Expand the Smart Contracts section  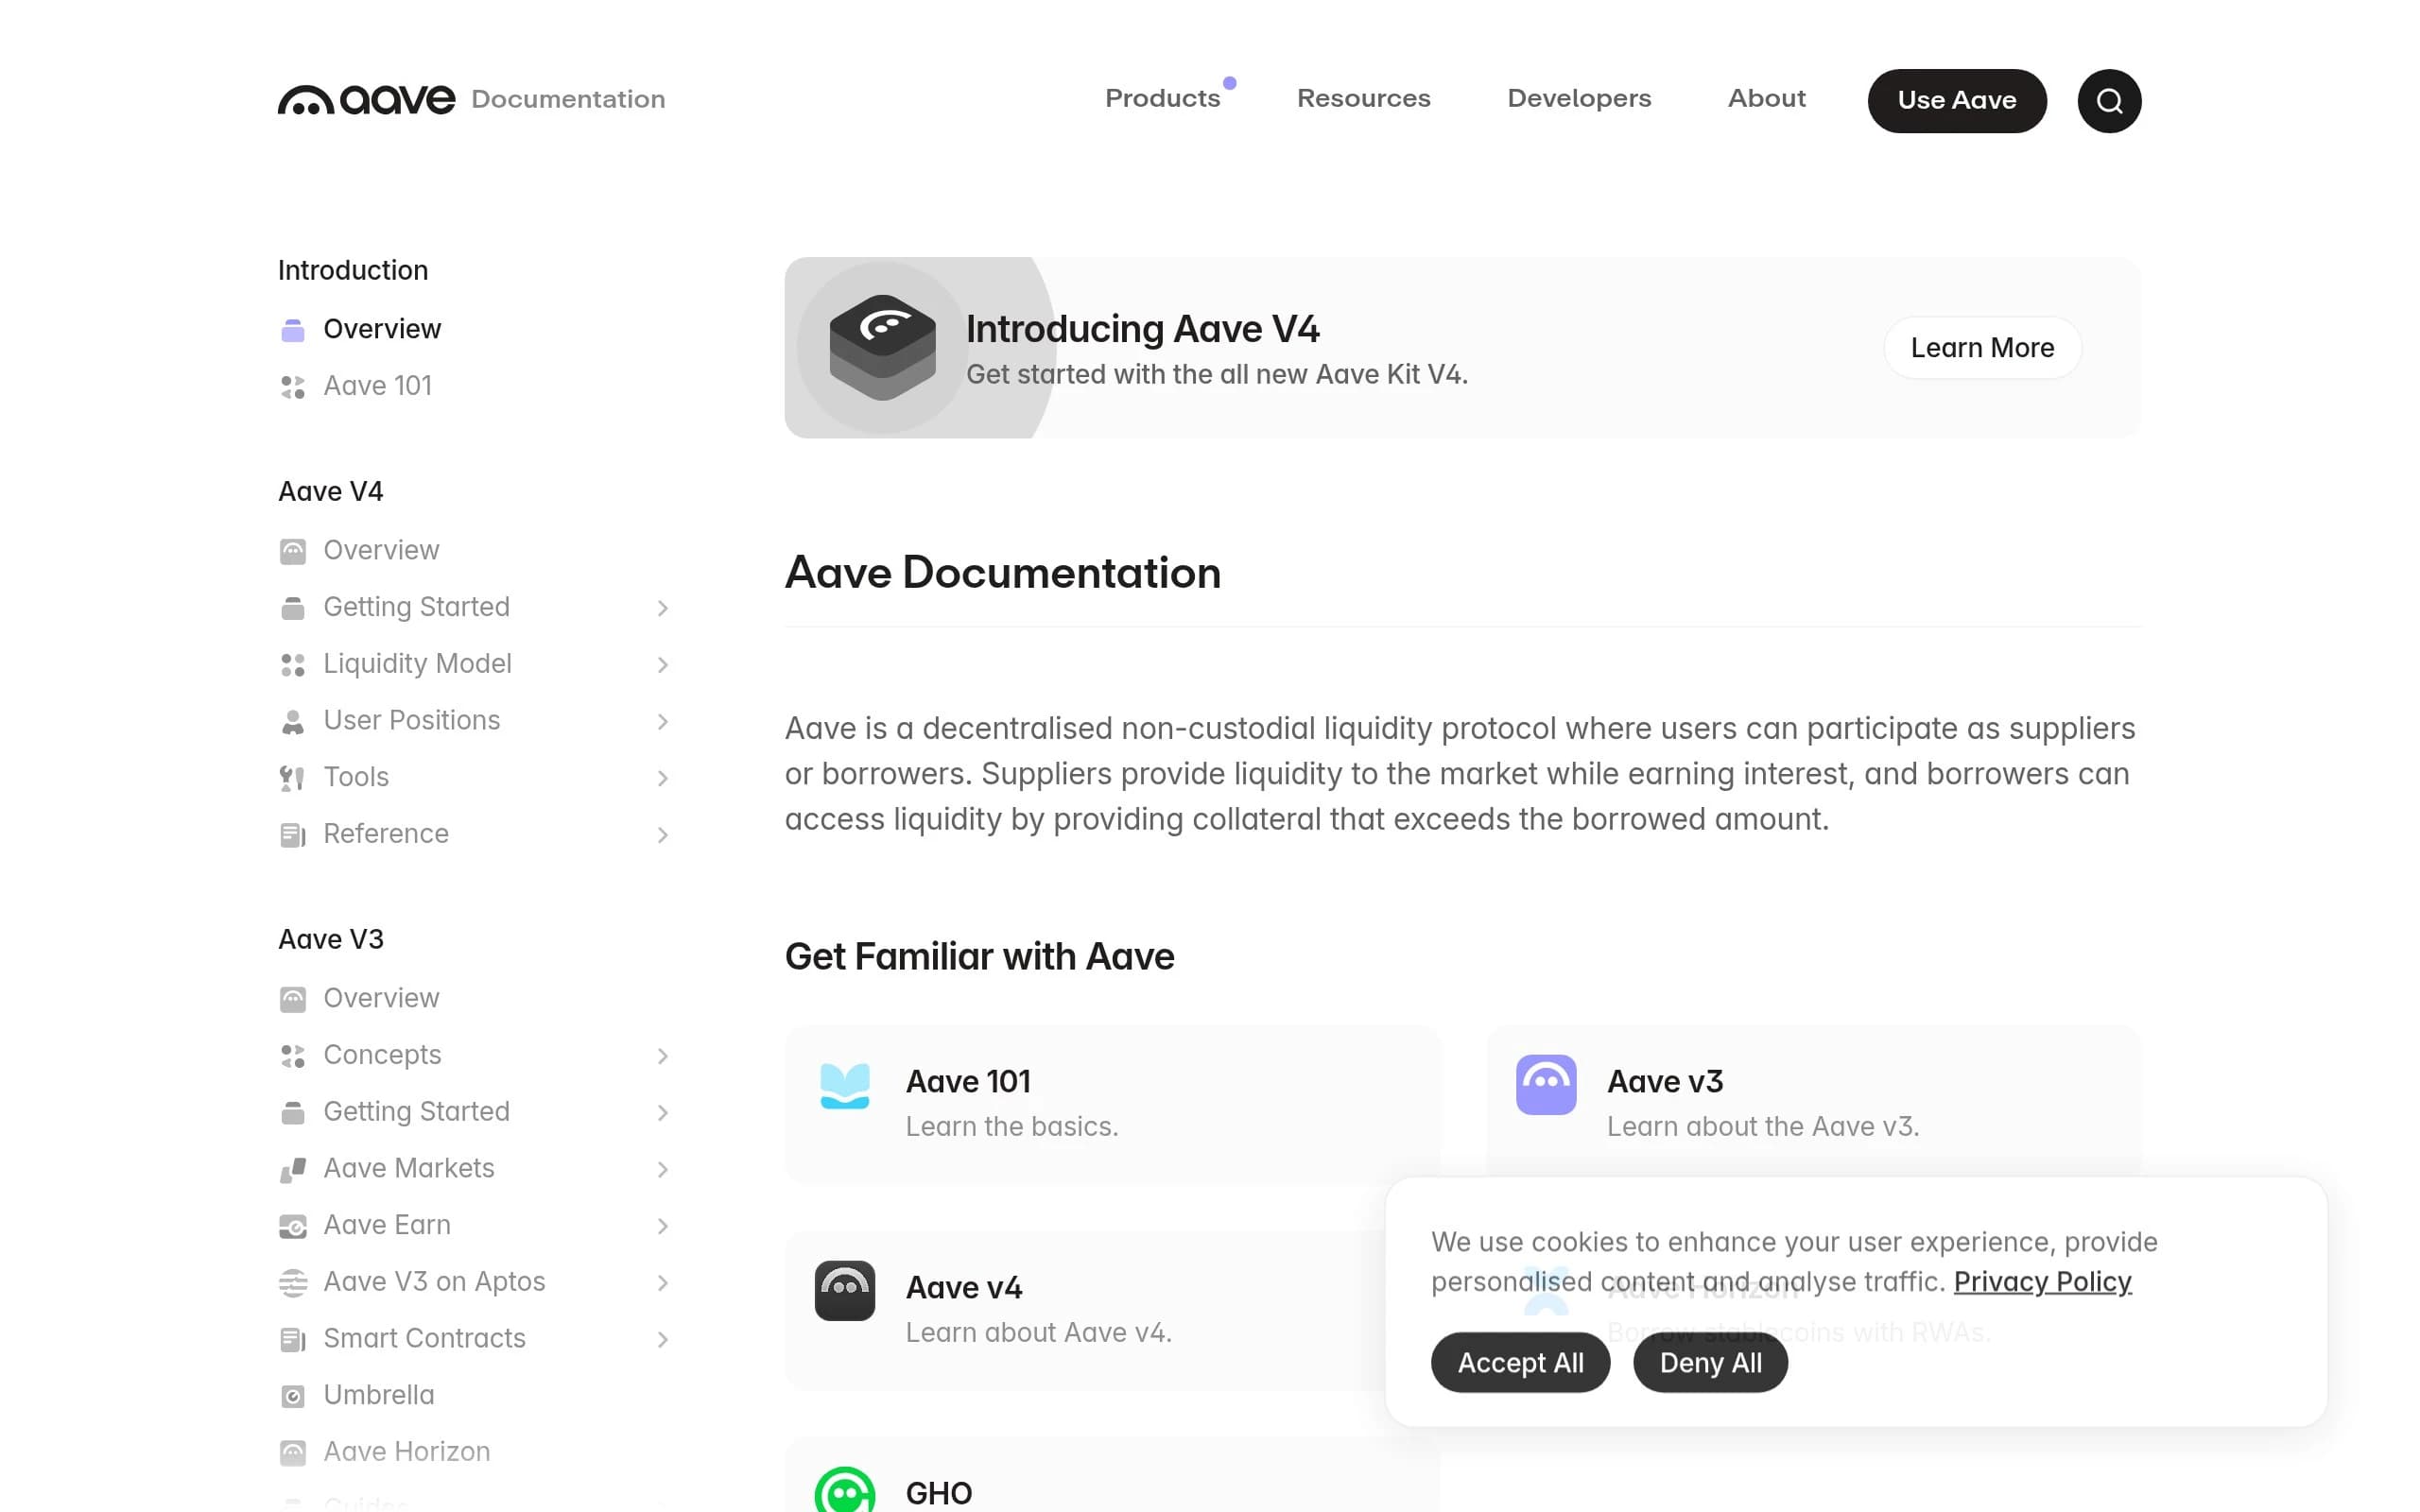tap(663, 1339)
